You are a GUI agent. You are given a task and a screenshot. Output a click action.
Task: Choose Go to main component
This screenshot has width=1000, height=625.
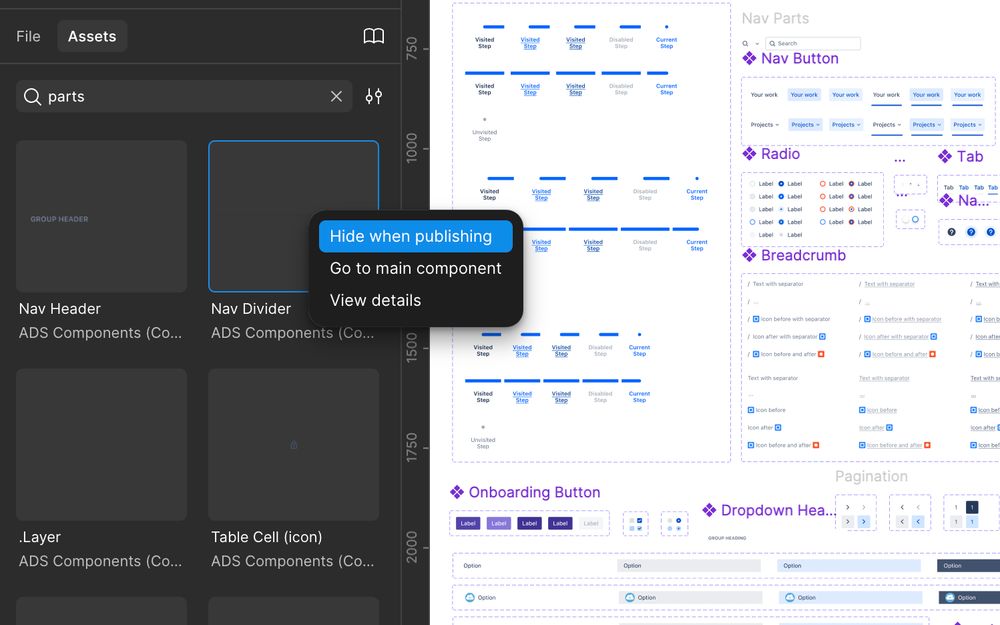416,268
